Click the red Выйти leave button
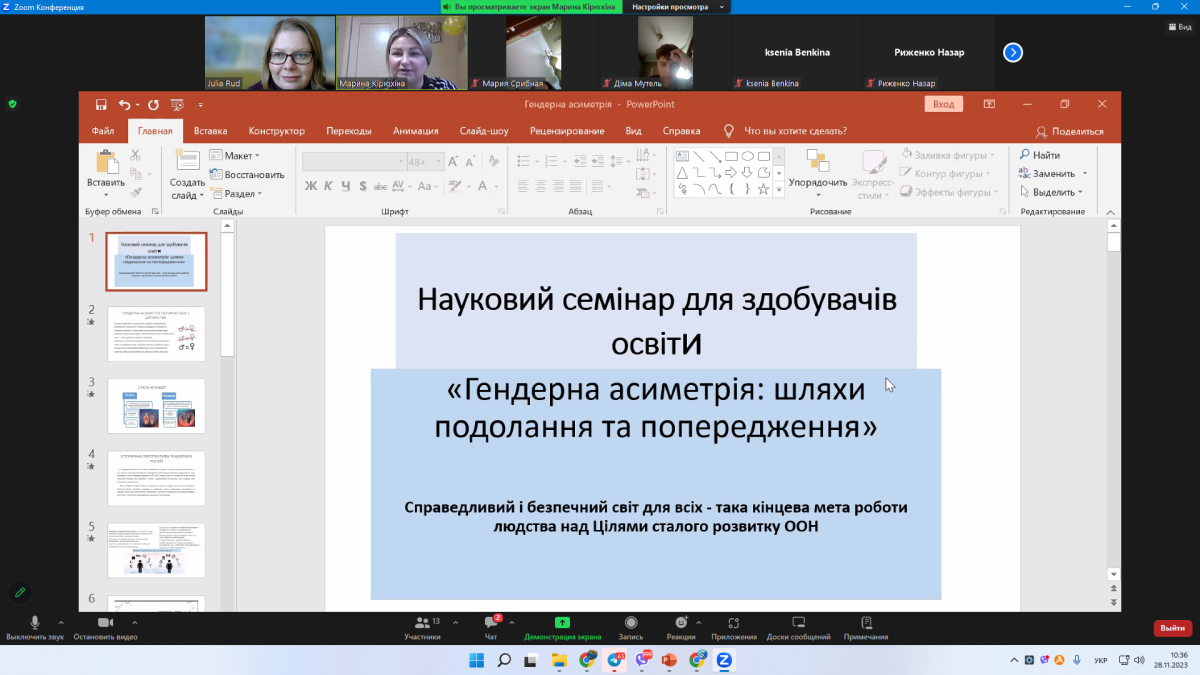 click(1172, 628)
